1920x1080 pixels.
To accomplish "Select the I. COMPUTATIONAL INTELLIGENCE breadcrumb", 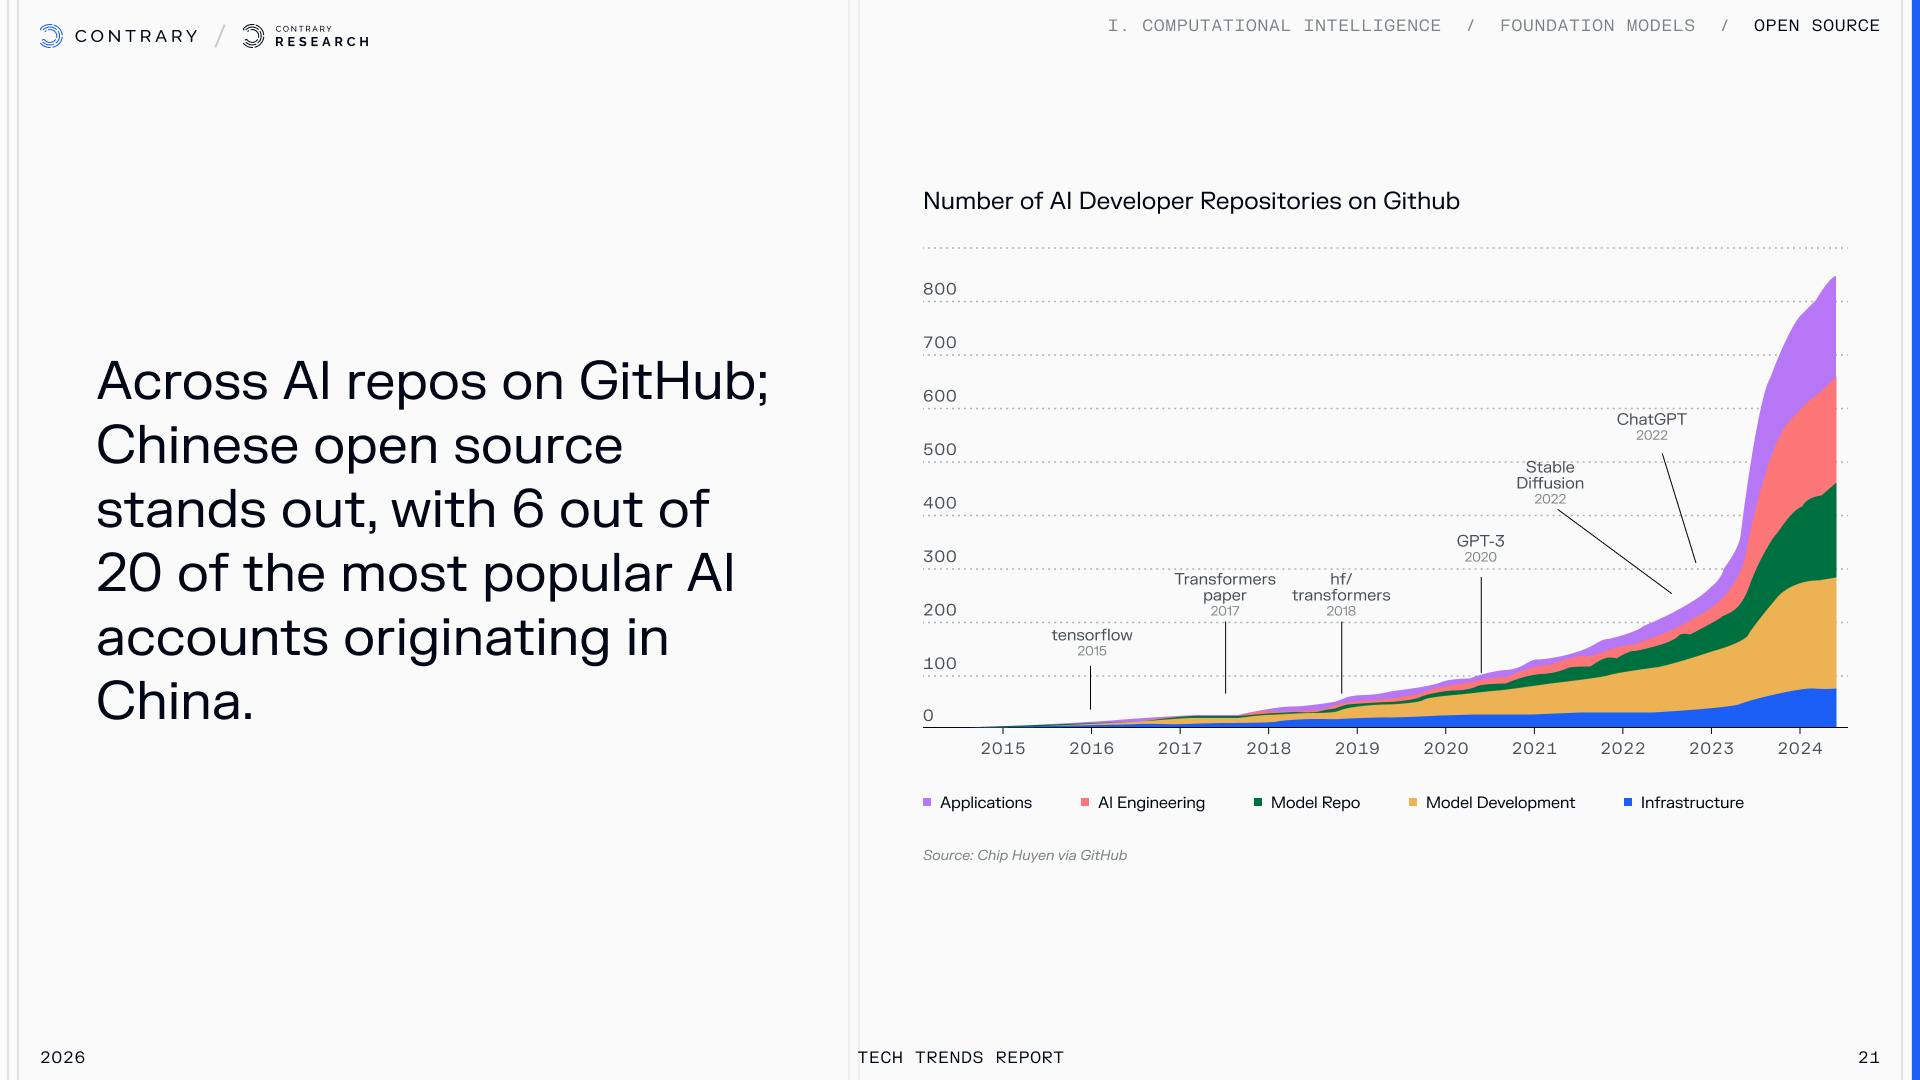I will 1274,26.
